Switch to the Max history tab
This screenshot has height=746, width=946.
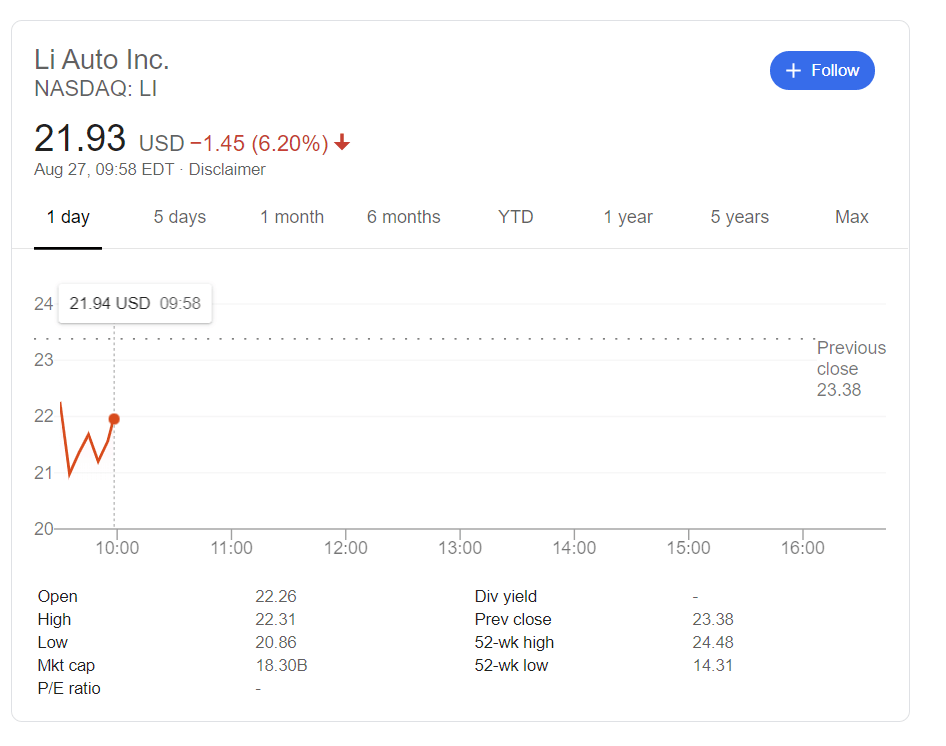click(x=851, y=217)
